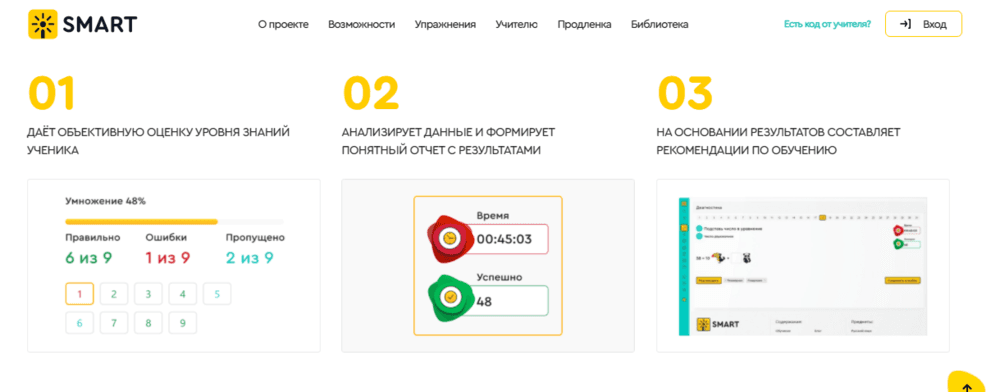Open the Библиотека page
Image resolution: width=1000 pixels, height=392 pixels.
pos(659,24)
